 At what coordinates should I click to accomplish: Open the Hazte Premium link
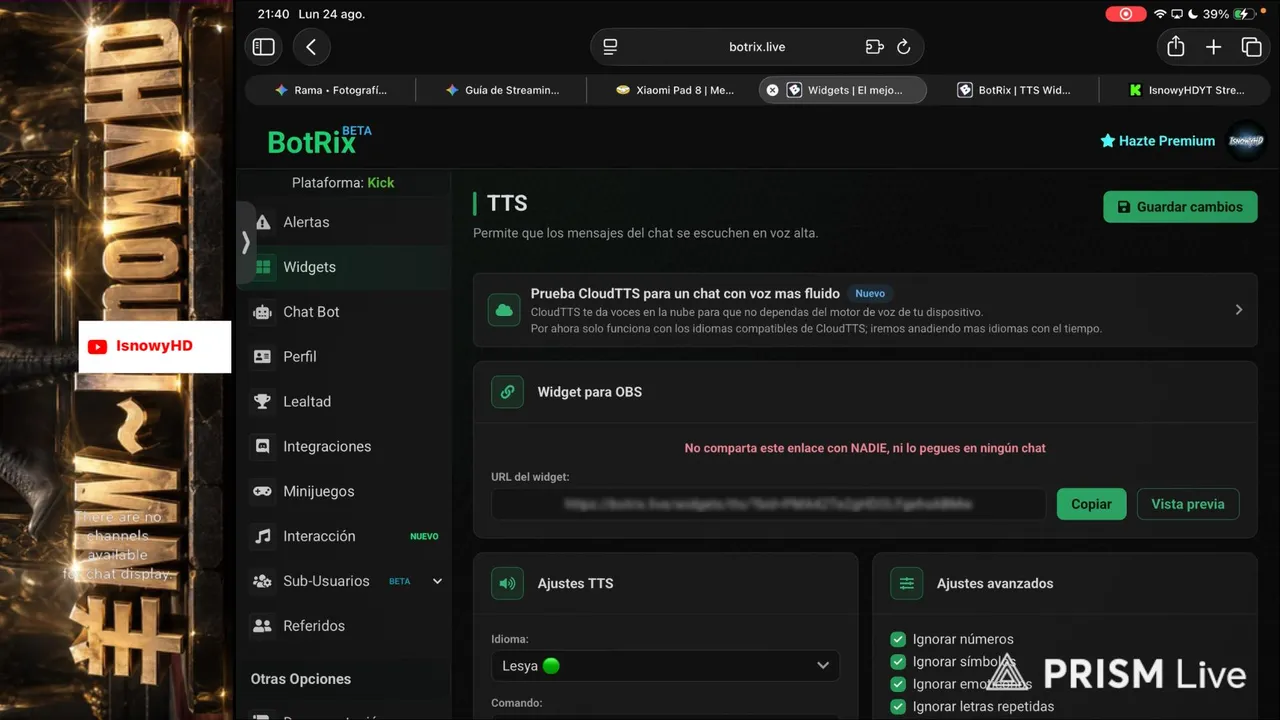point(1157,141)
